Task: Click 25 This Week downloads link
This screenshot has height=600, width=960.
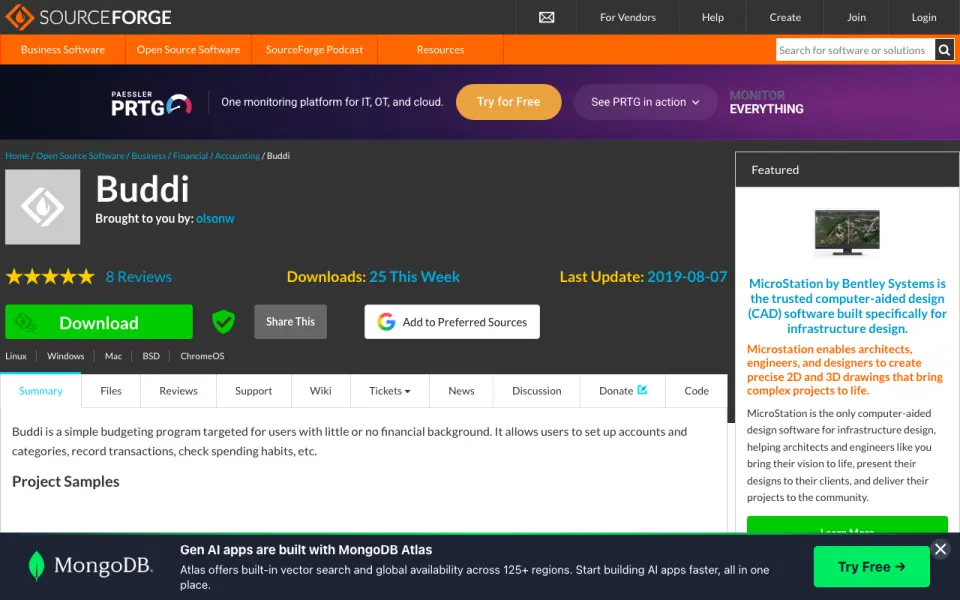Action: click(x=414, y=277)
